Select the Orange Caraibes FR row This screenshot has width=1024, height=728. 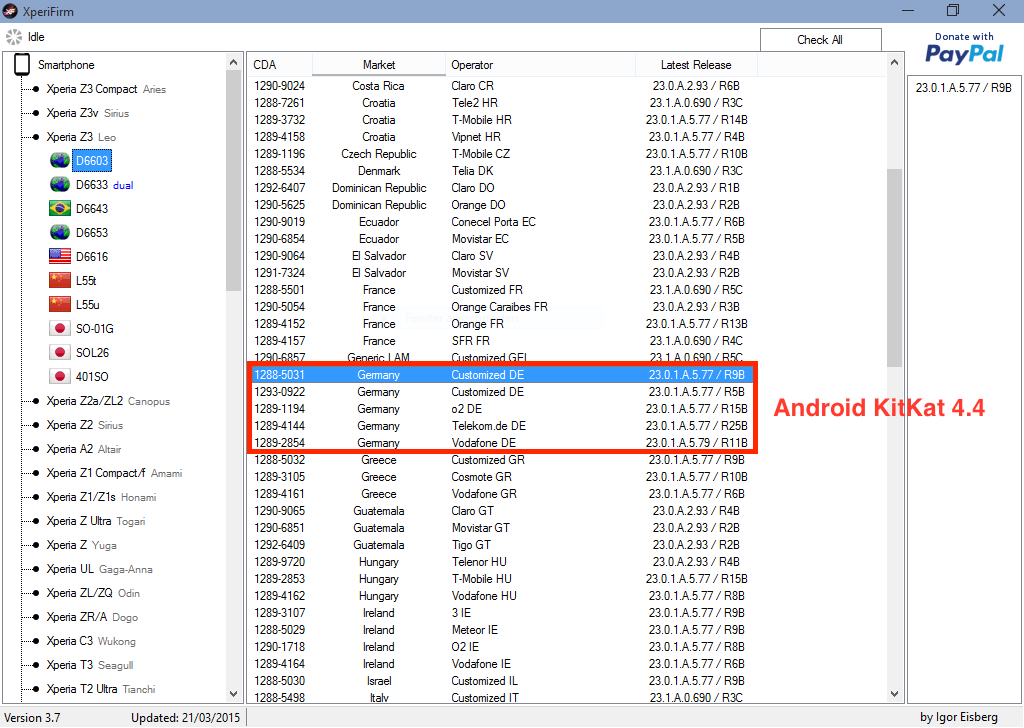[x=501, y=307]
